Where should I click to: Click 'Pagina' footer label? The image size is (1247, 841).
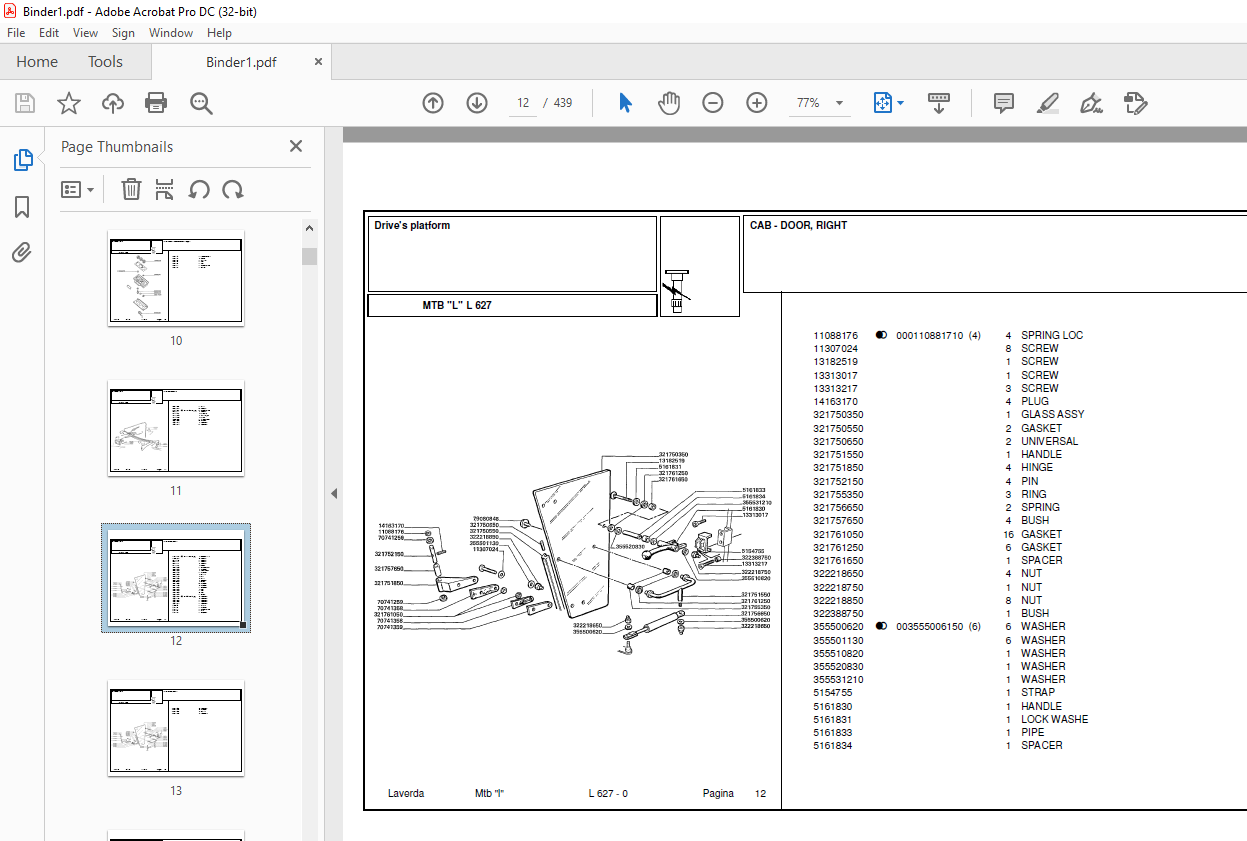point(718,794)
